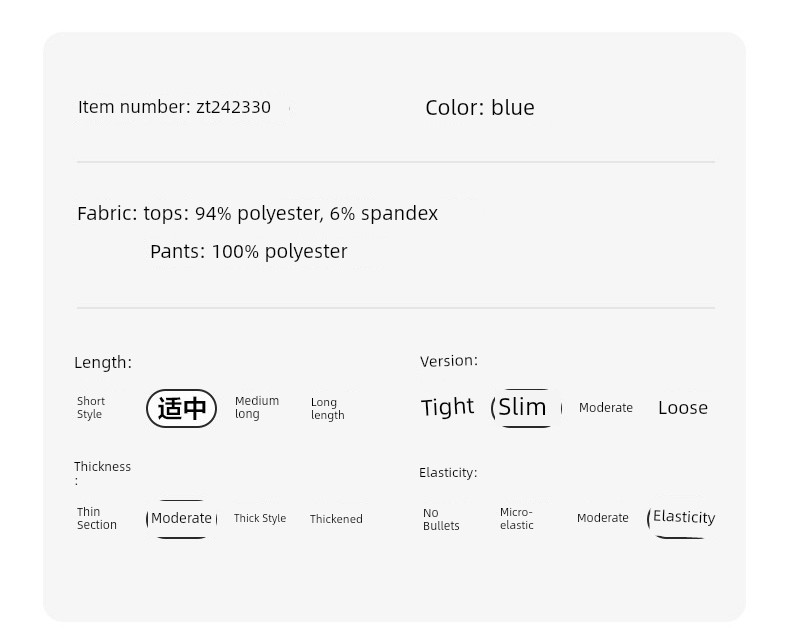Select the Loose version option

point(683,408)
